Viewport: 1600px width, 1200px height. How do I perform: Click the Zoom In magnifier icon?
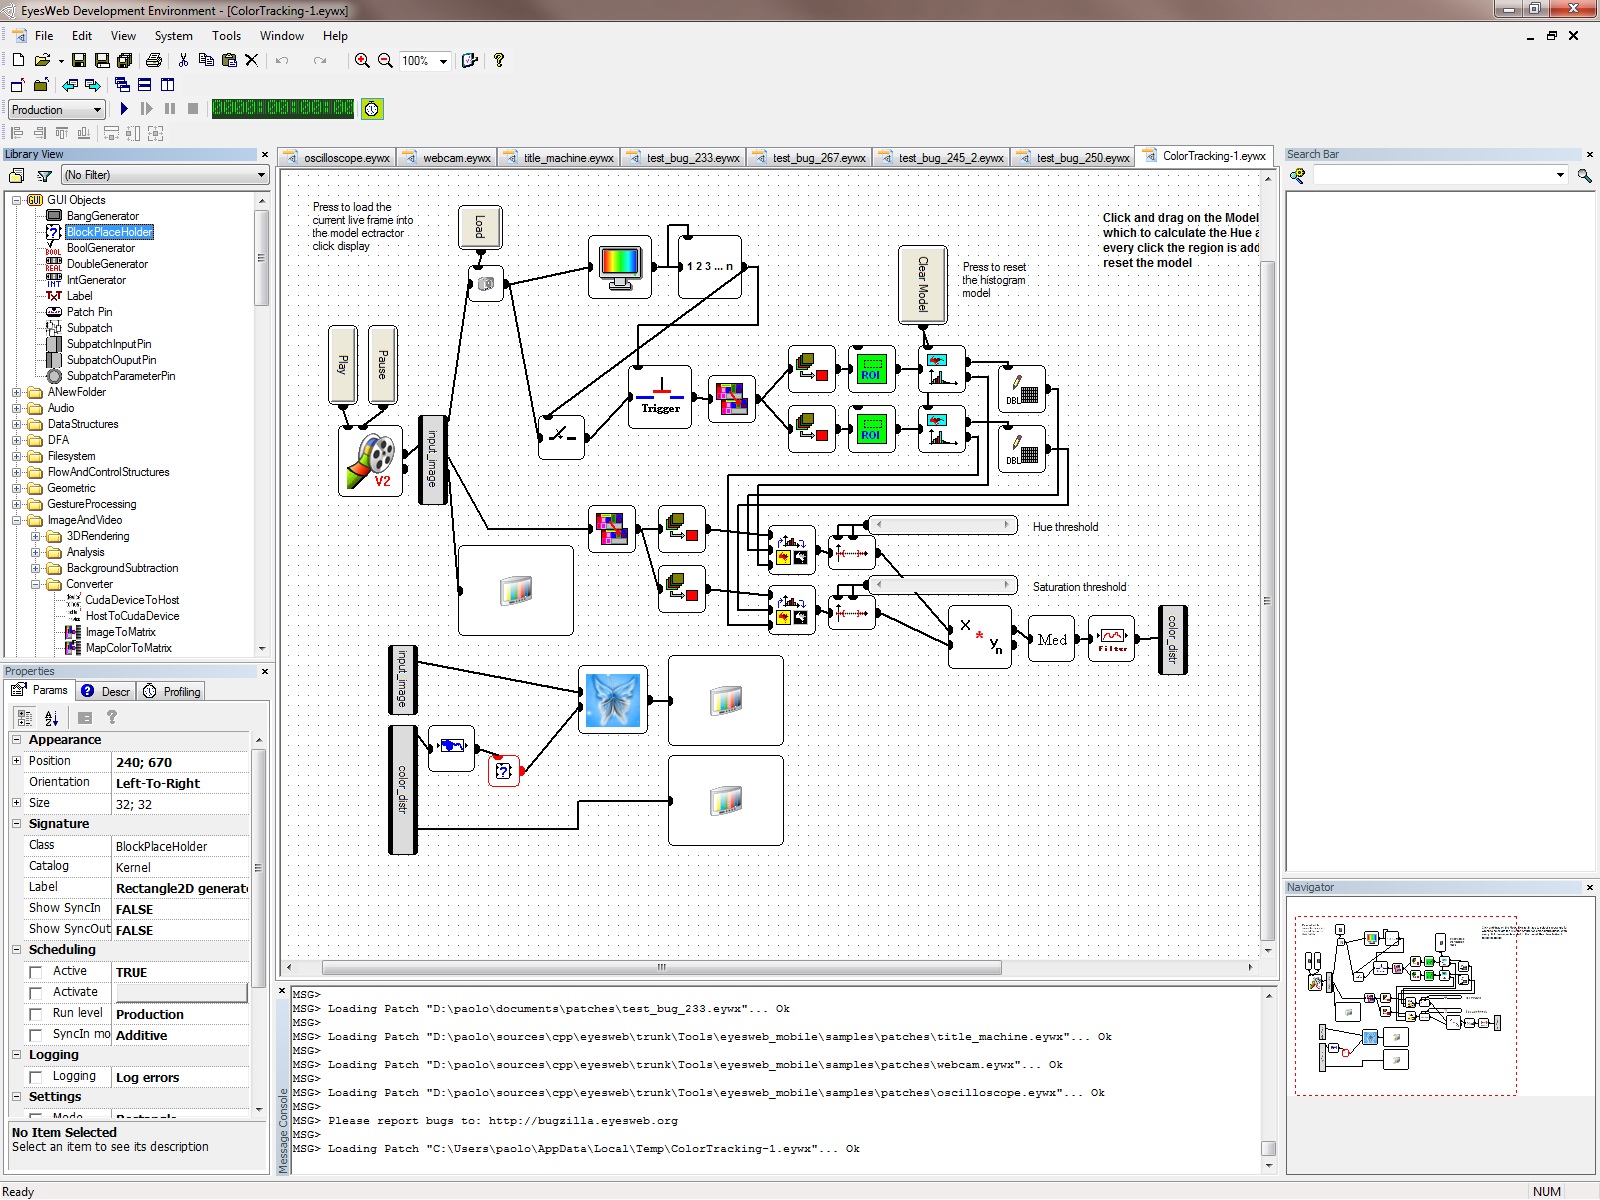point(362,61)
